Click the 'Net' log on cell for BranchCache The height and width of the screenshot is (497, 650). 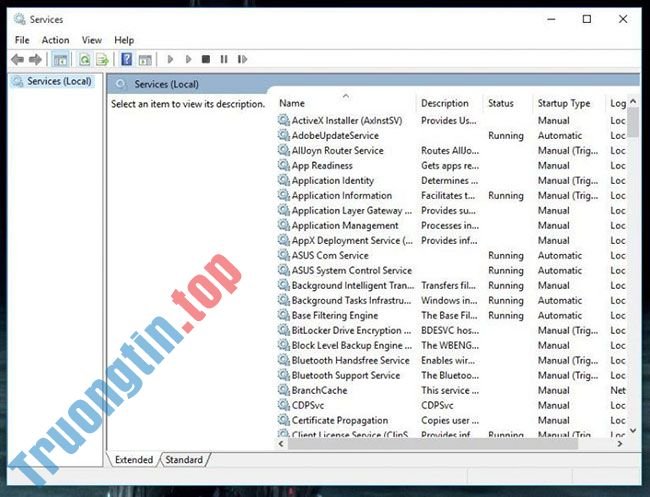tap(618, 390)
